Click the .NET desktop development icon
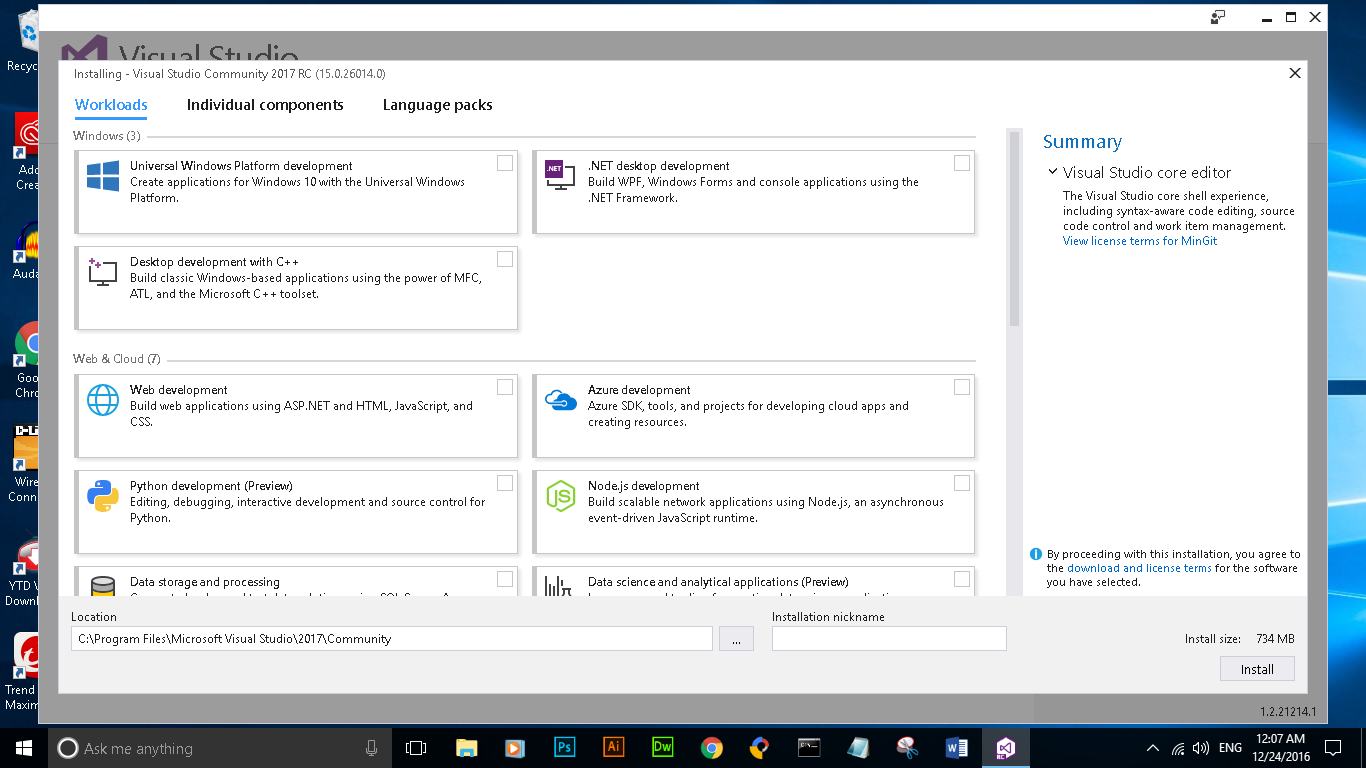Image resolution: width=1366 pixels, height=768 pixels. 560,175
